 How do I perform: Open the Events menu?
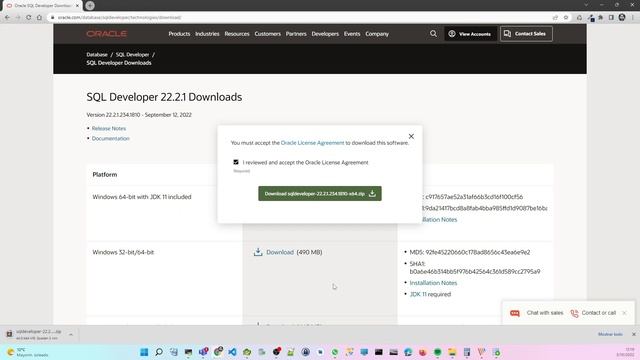[x=352, y=34]
